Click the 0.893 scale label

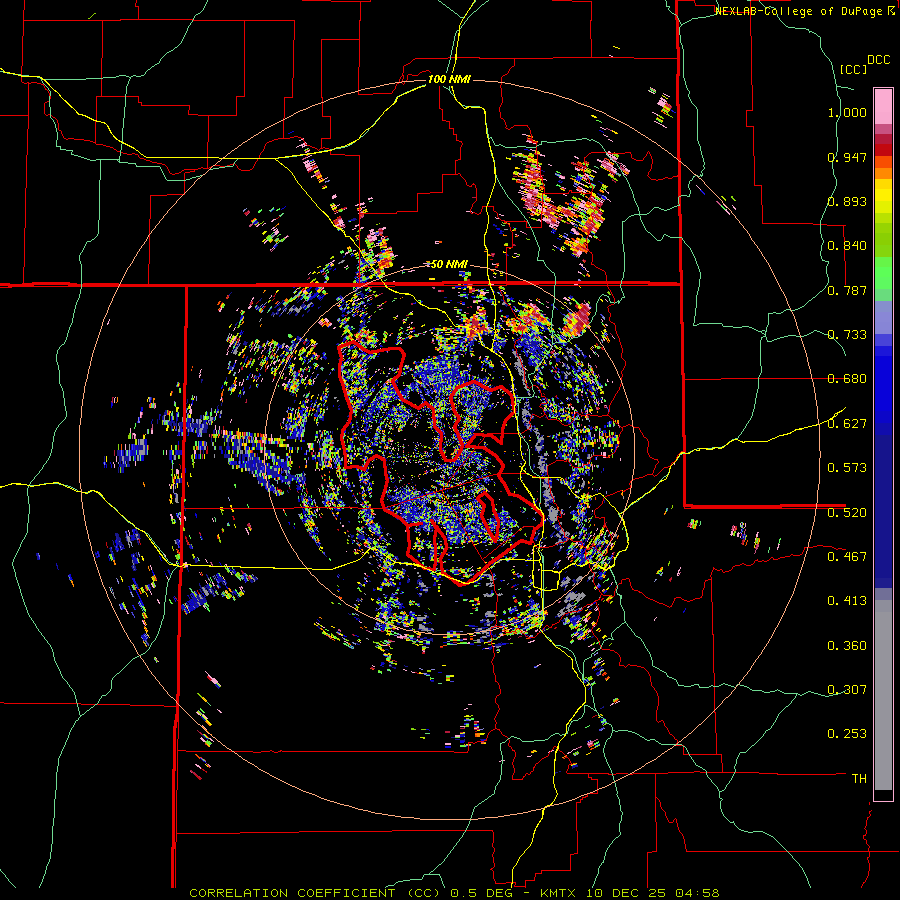[847, 201]
